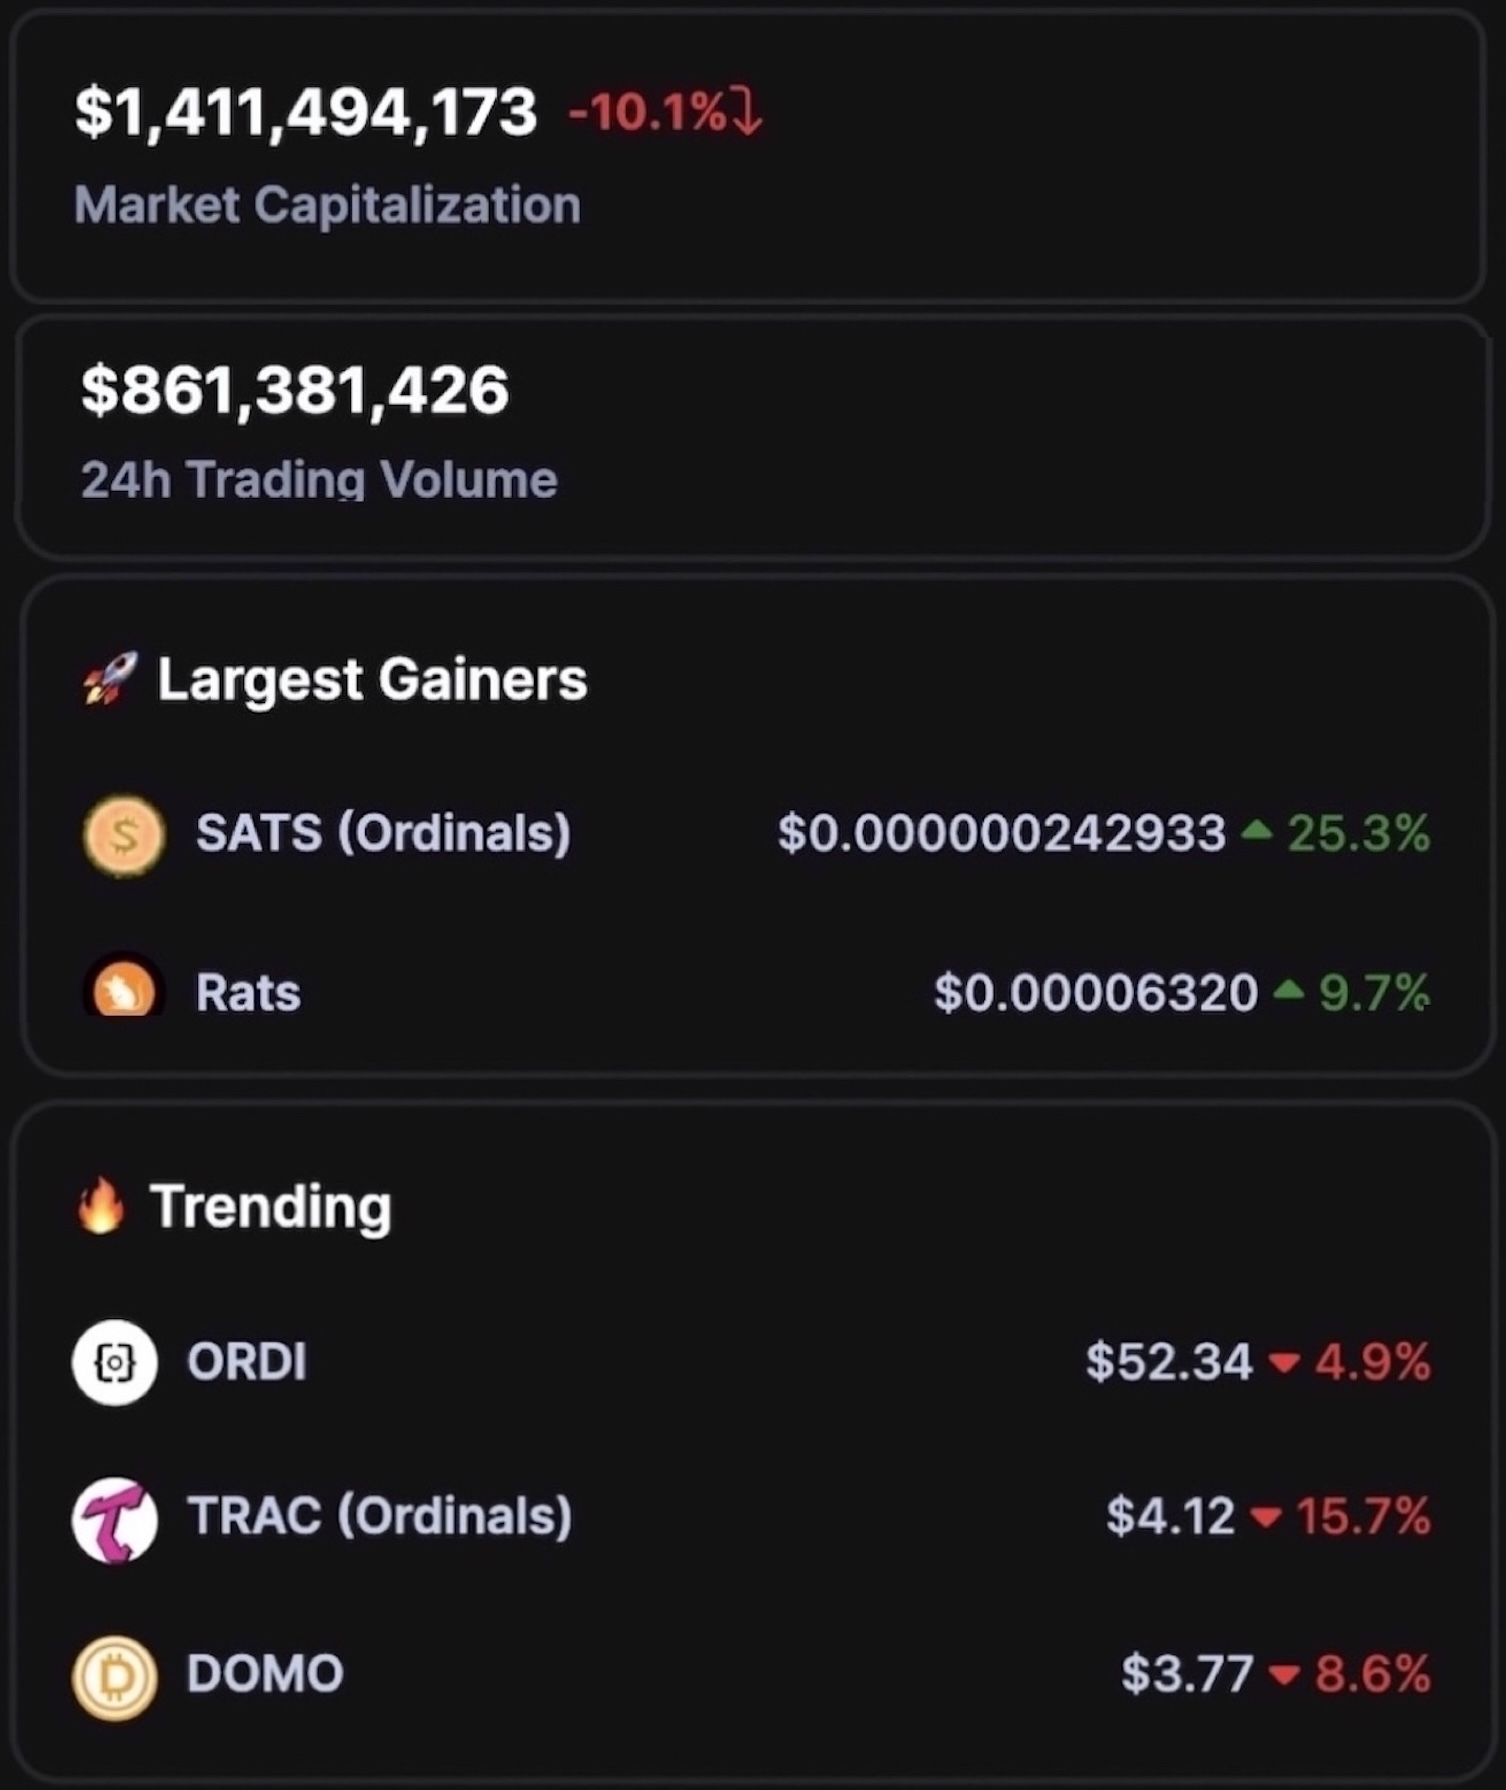1506x1790 pixels.
Task: Click the ORDI coin logo
Action: tap(115, 1362)
